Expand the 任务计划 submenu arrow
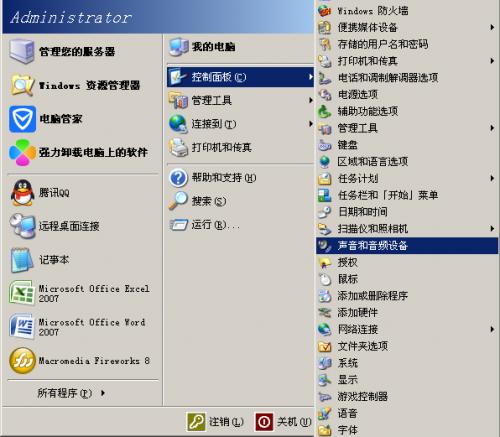This screenshot has height=437, width=500. 492,178
